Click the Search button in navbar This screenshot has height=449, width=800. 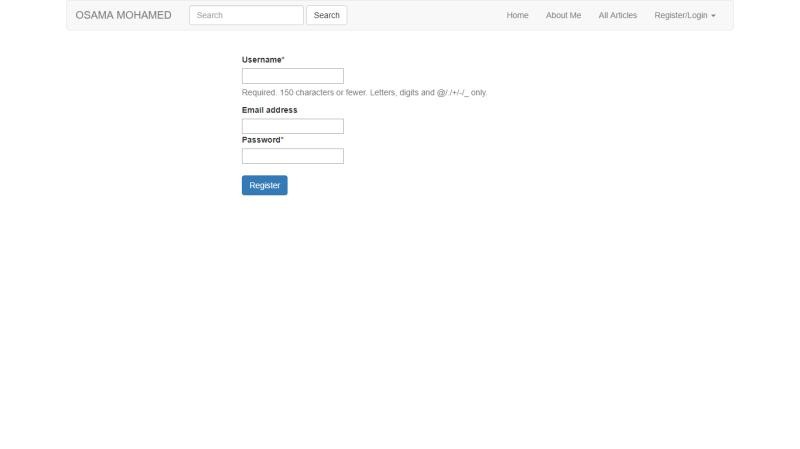click(x=327, y=15)
